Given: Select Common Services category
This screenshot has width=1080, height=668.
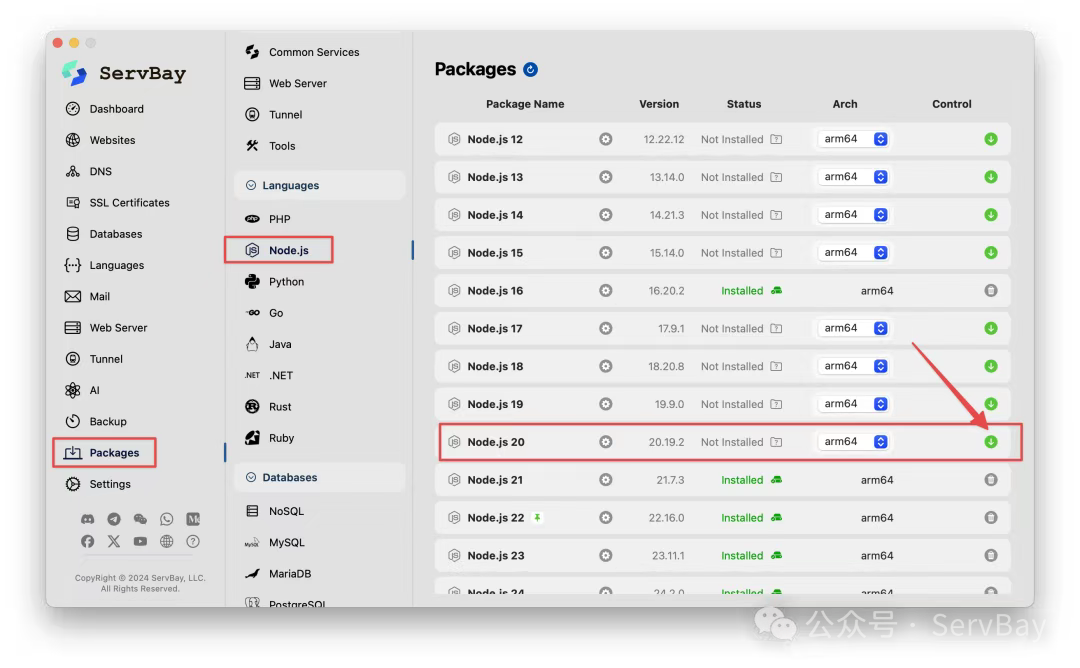Looking at the screenshot, I should (x=302, y=52).
